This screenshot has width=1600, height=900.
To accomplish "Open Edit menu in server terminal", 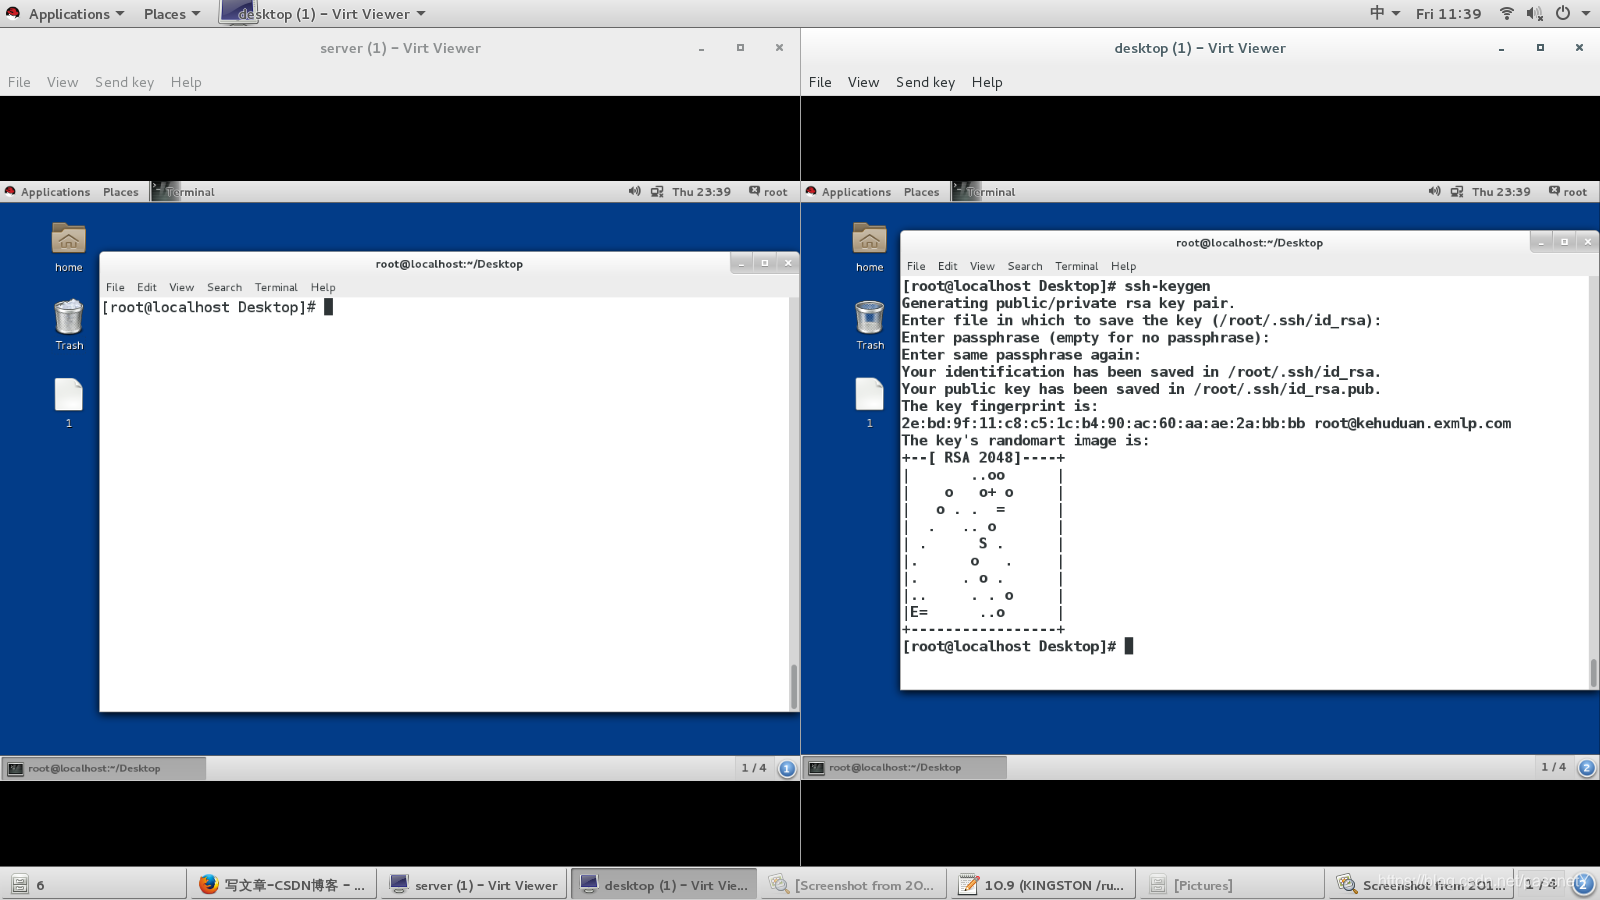I will coord(147,287).
